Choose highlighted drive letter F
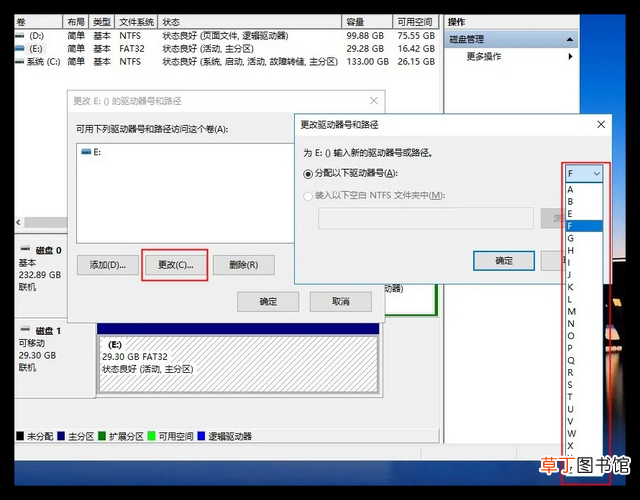640x500 pixels. [584, 226]
